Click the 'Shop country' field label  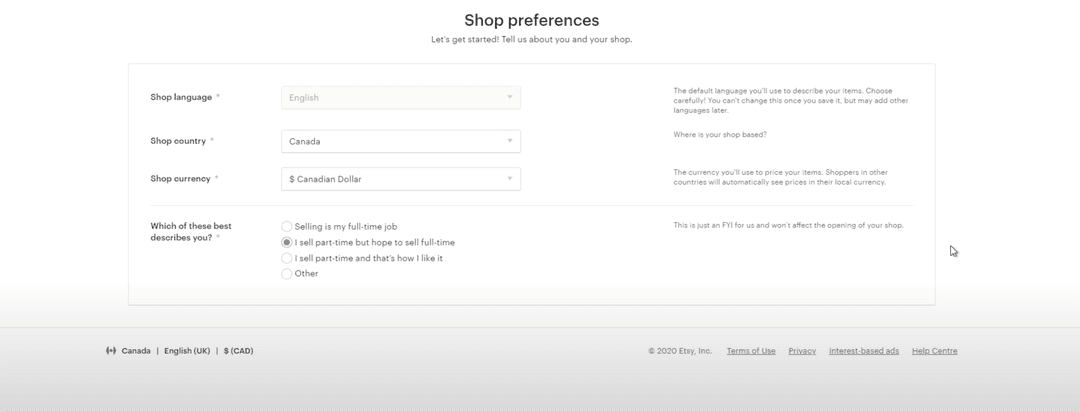[178, 141]
